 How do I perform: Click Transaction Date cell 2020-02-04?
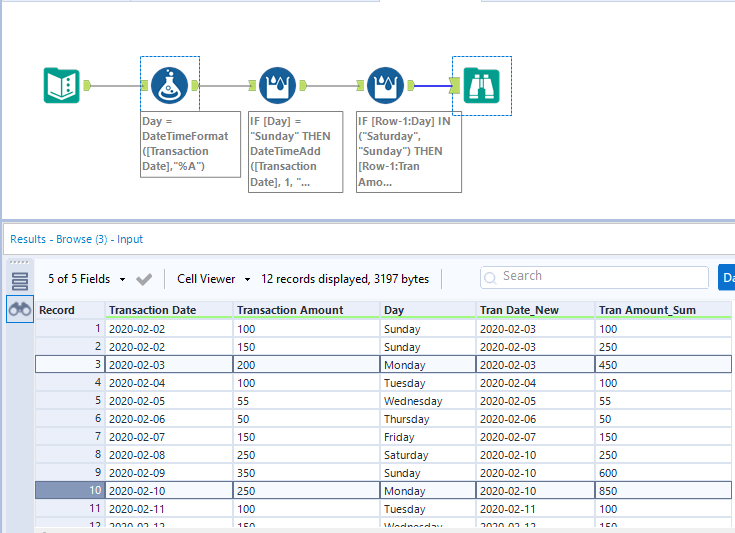tap(169, 383)
